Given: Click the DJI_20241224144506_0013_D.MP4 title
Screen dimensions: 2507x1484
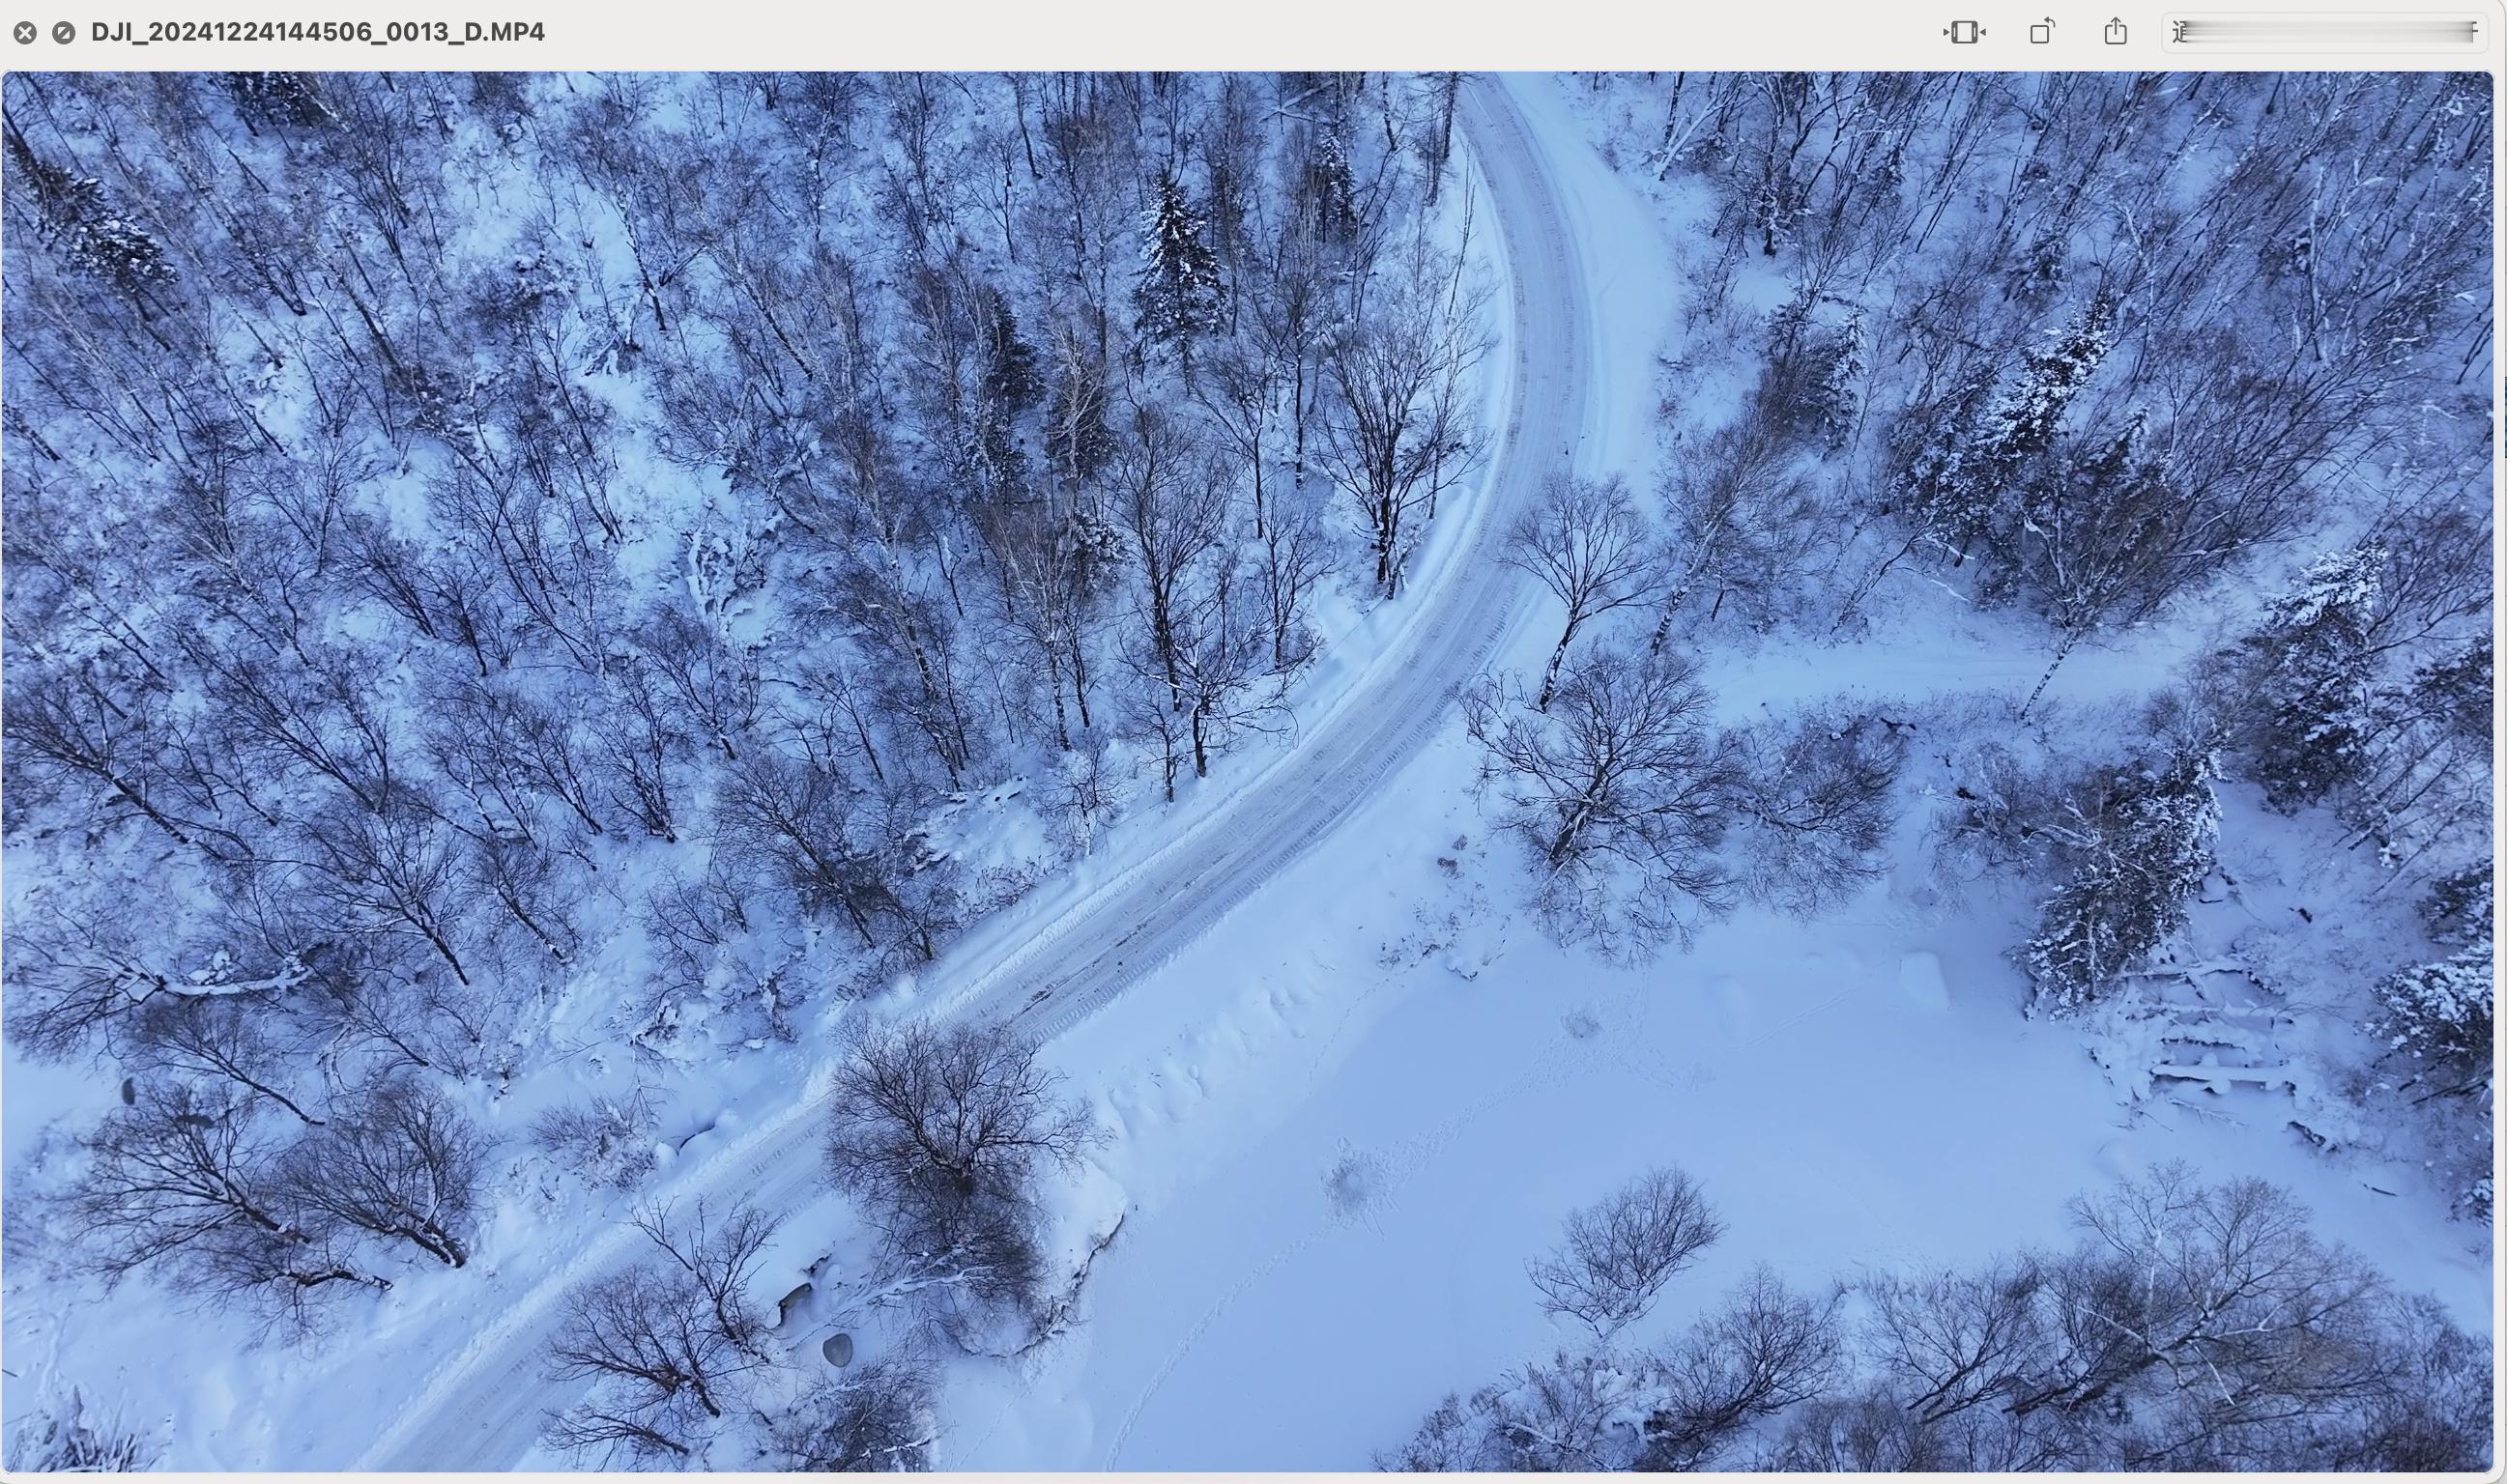Looking at the screenshot, I should (x=318, y=32).
